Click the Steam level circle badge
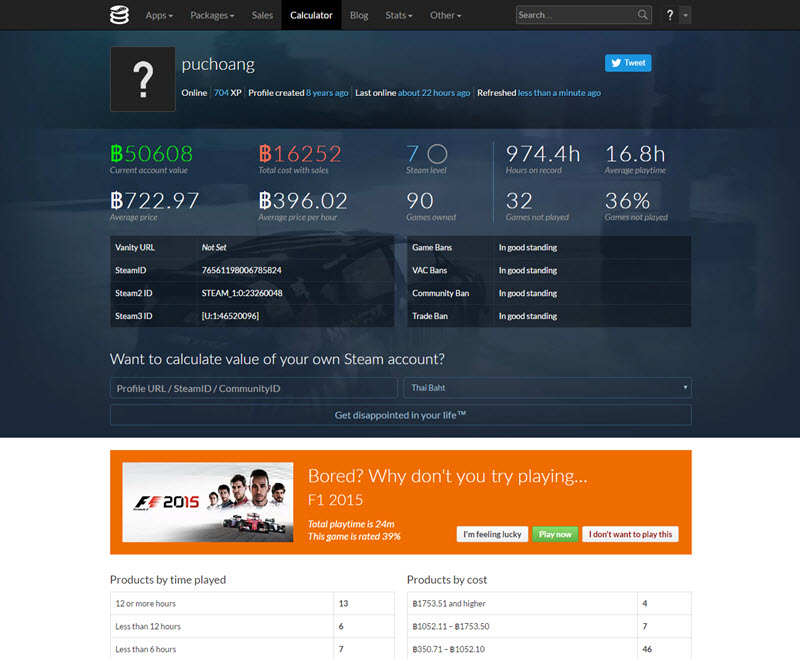Viewport: 800px width, 659px height. tap(437, 154)
